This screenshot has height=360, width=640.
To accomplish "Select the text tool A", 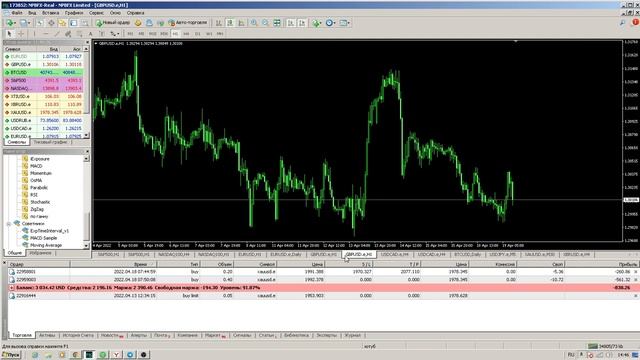I will click(x=91, y=33).
